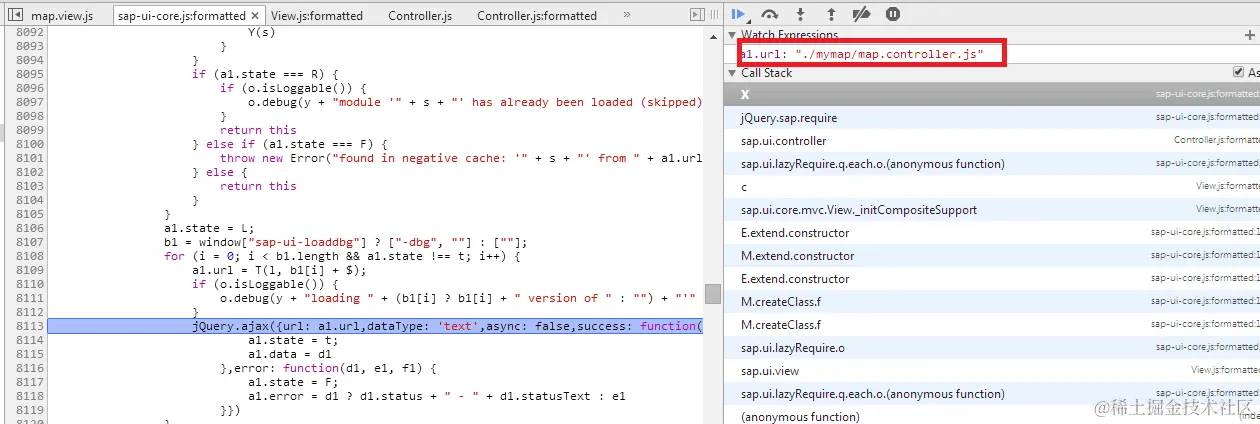Open the View.js:formatted tab
The width and height of the screenshot is (1260, 424).
pos(316,15)
